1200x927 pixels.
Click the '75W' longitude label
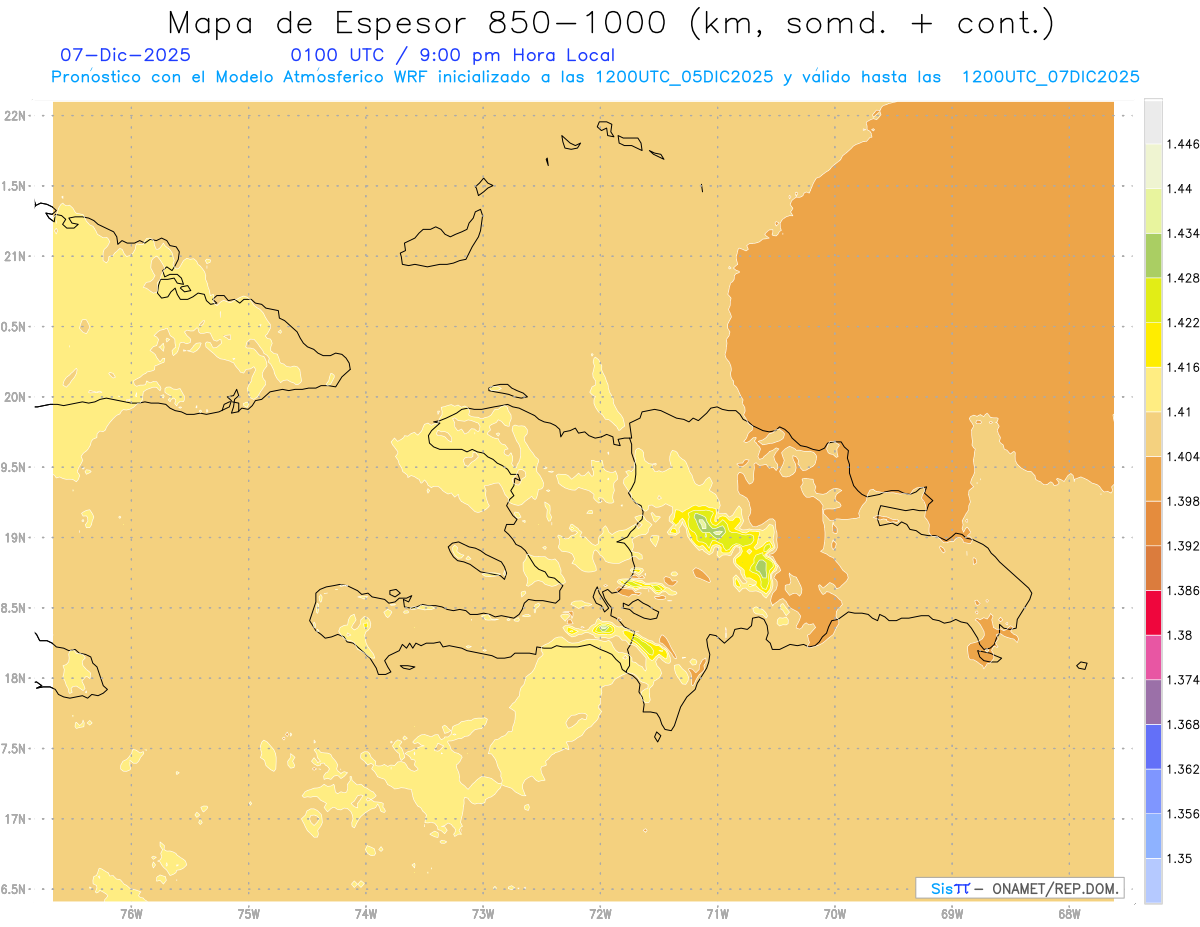(x=249, y=913)
